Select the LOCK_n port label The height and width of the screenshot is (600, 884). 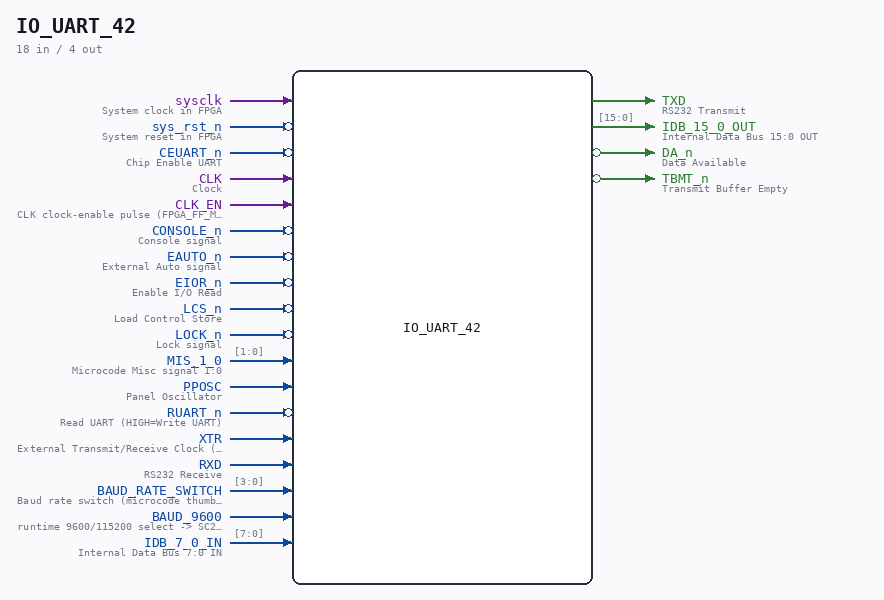coord(198,334)
